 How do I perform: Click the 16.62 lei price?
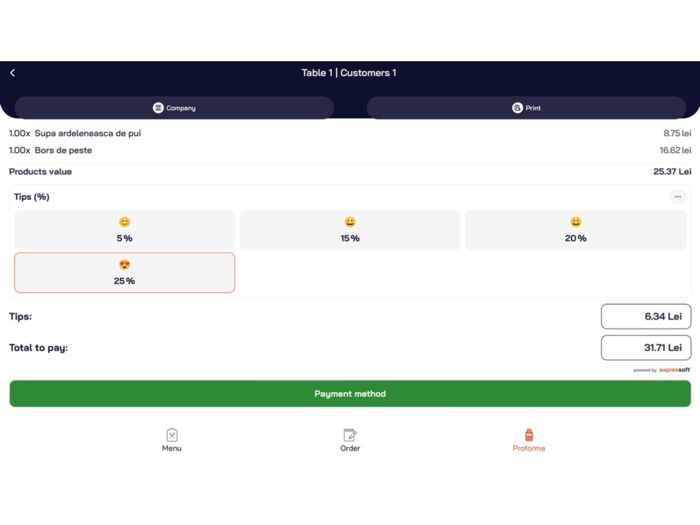(x=675, y=150)
